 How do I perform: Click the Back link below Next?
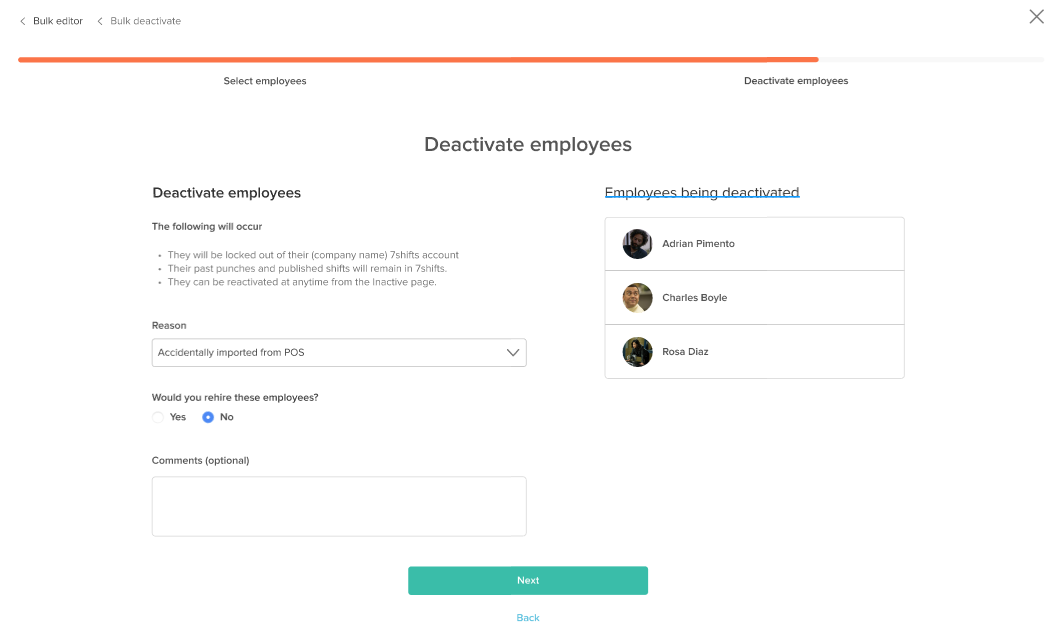[527, 617]
